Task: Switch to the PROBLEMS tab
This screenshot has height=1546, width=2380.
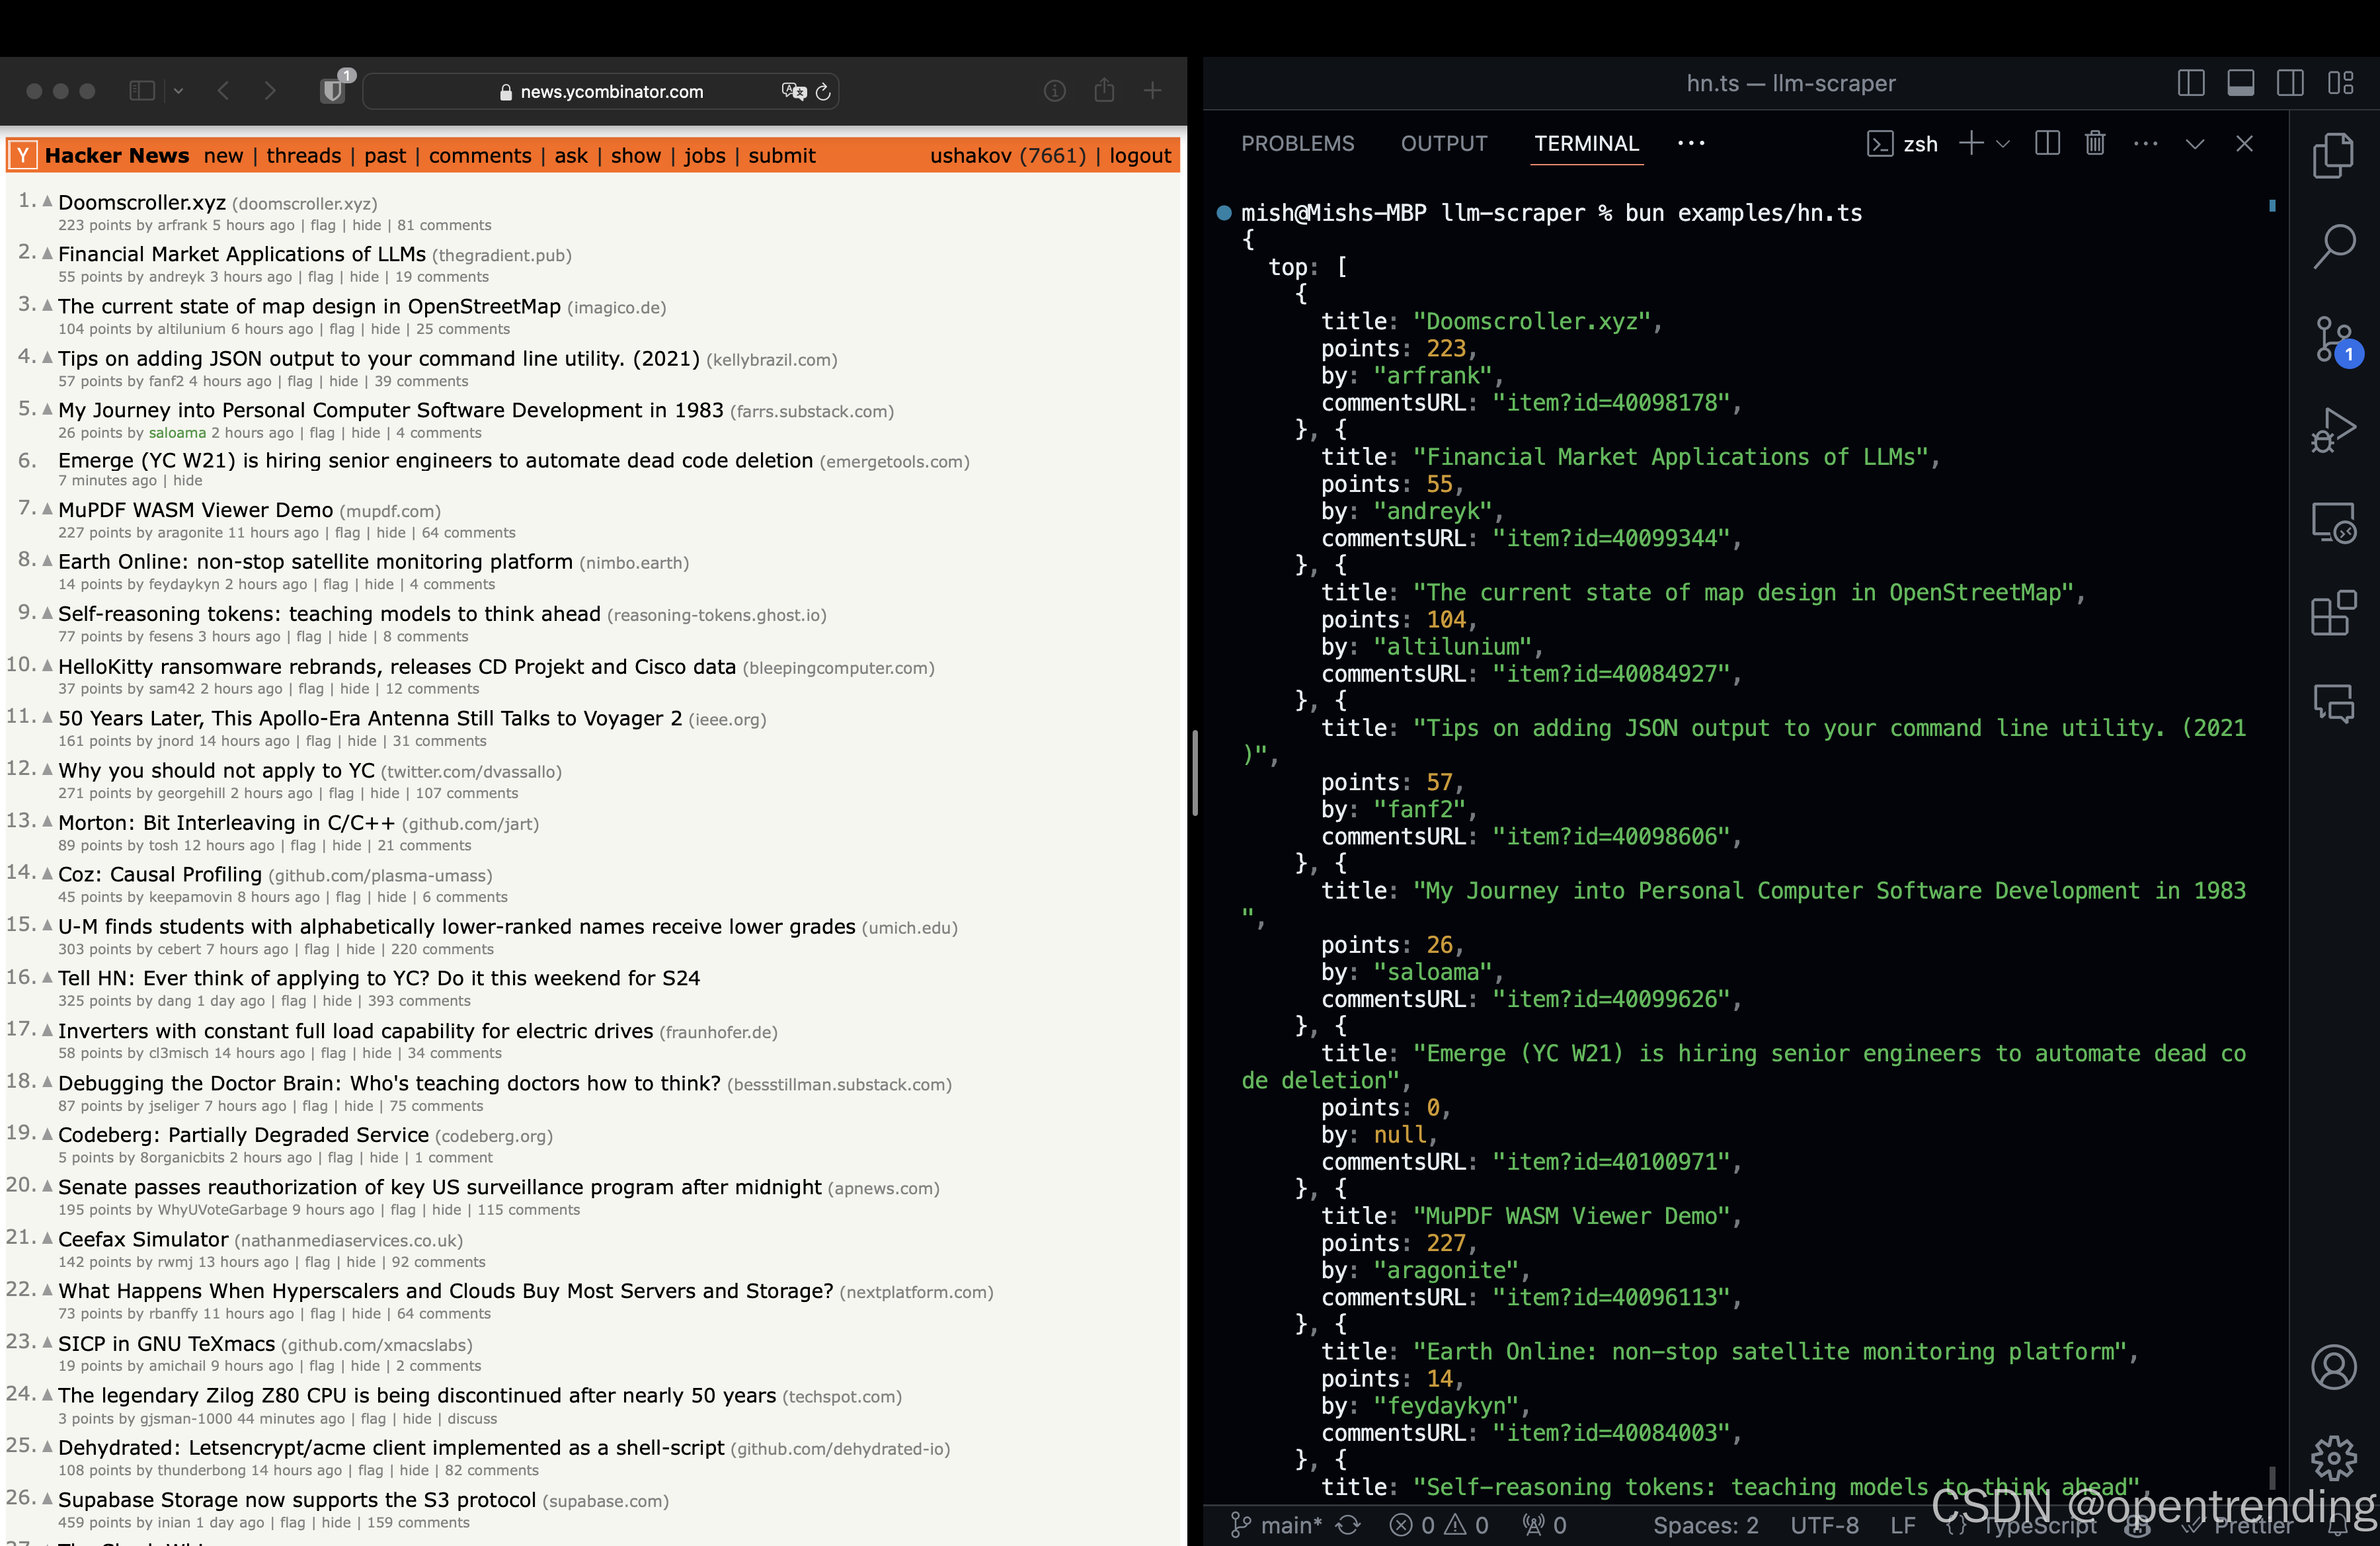Action: 1297,144
